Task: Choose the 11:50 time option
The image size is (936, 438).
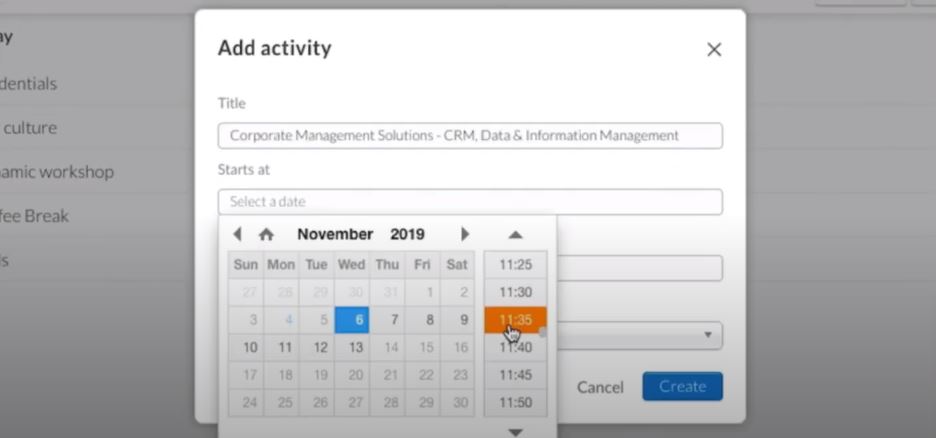Action: click(515, 402)
